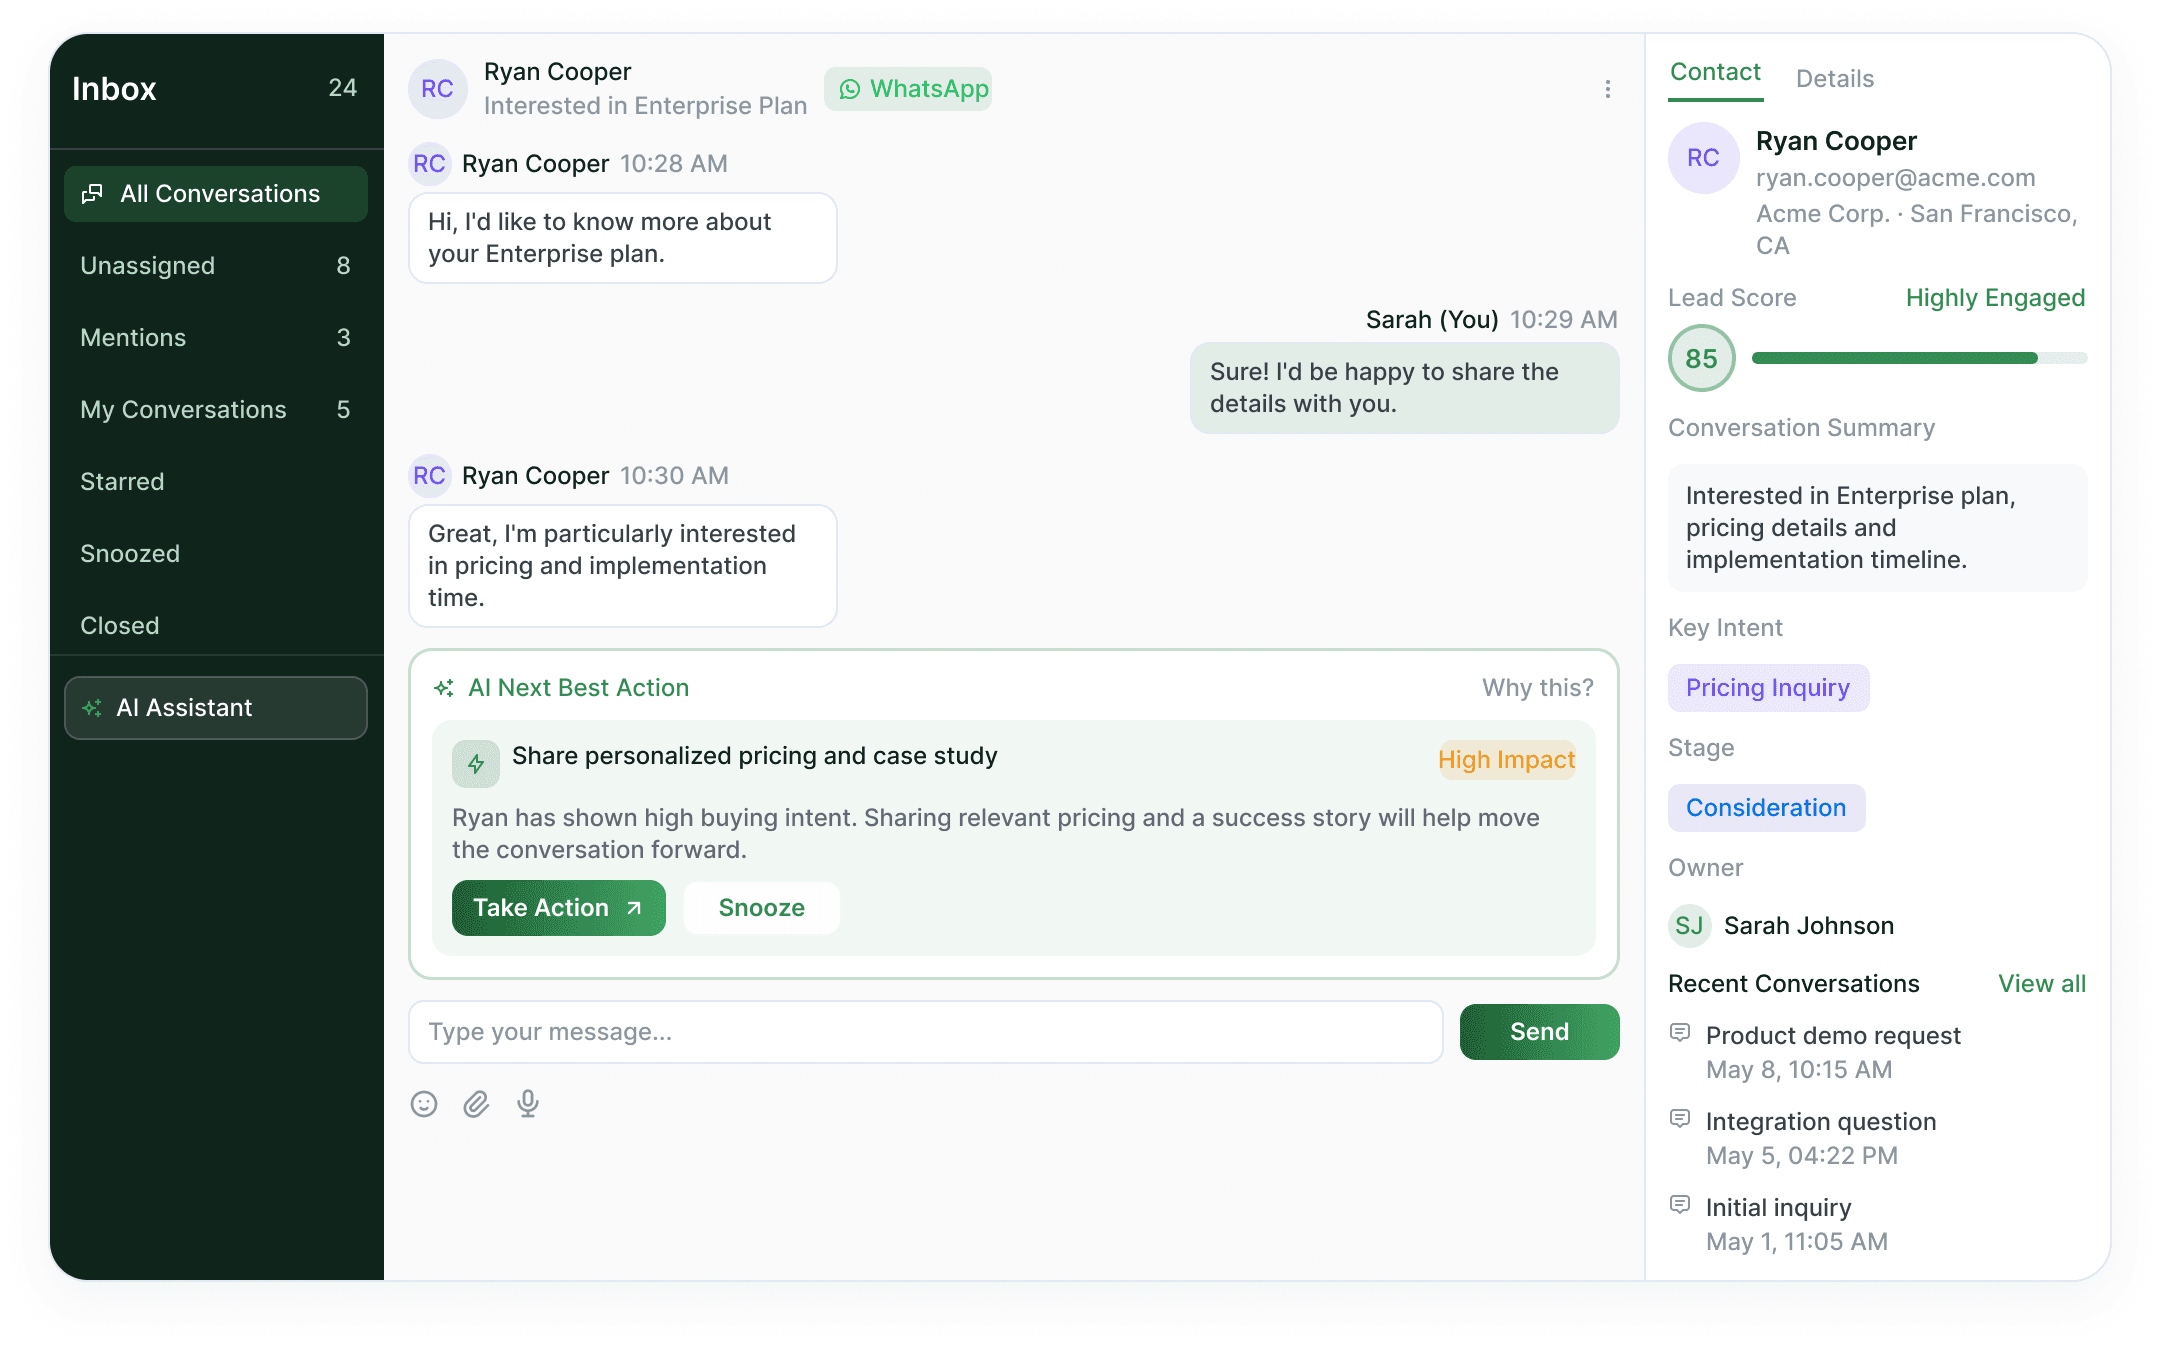Click the paperclip attachment icon
The height and width of the screenshot is (1346, 2160).
pos(476,1104)
